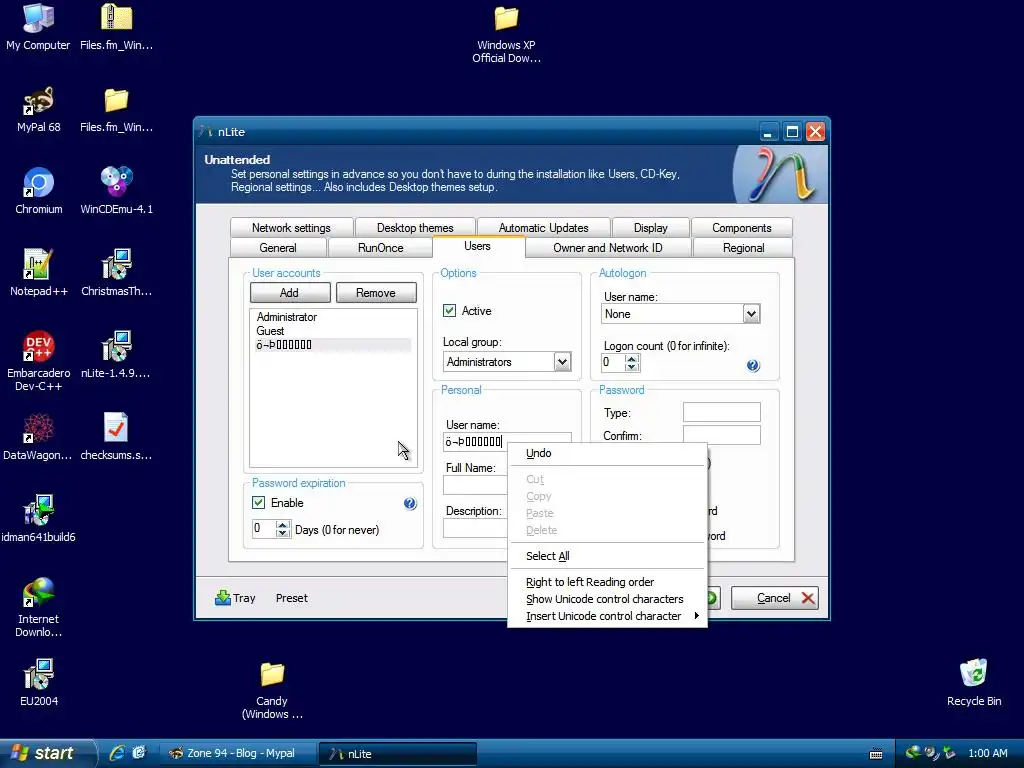The height and width of the screenshot is (768, 1024).
Task: Open Internet Download Manager desktop shortcut
Action: 38,607
